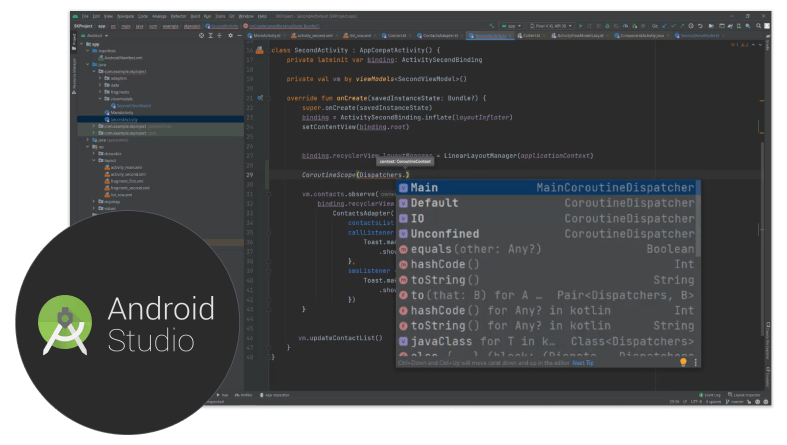The height and width of the screenshot is (445, 787).
Task: Open the Build menu
Action: point(195,16)
